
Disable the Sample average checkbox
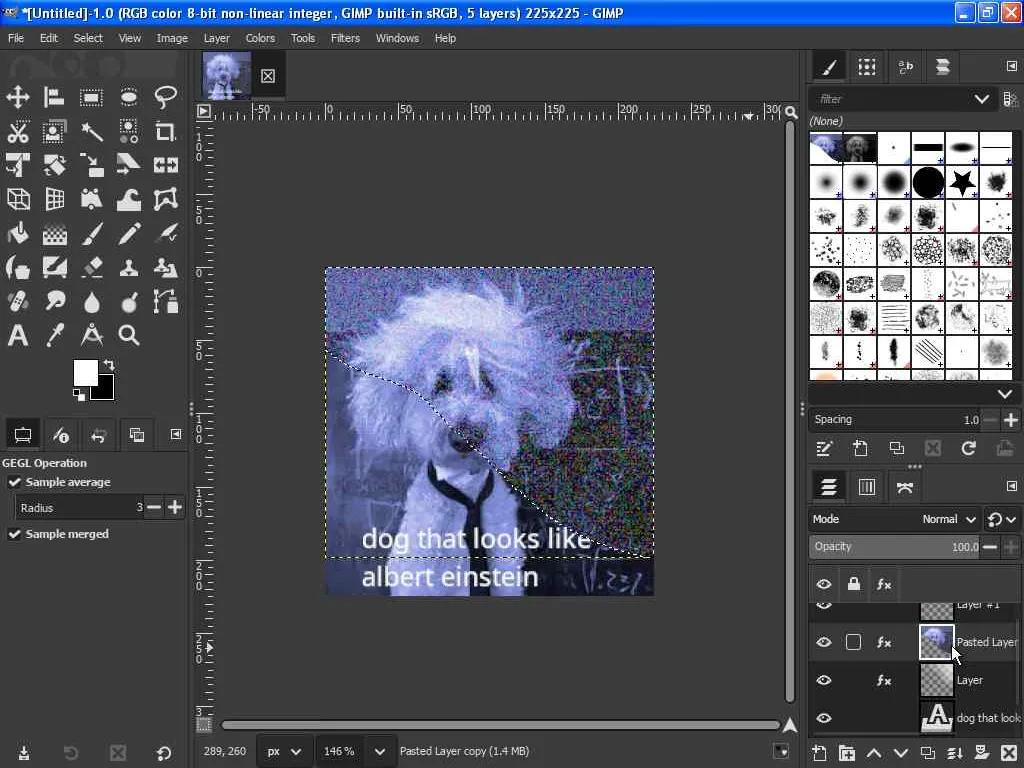[15, 482]
